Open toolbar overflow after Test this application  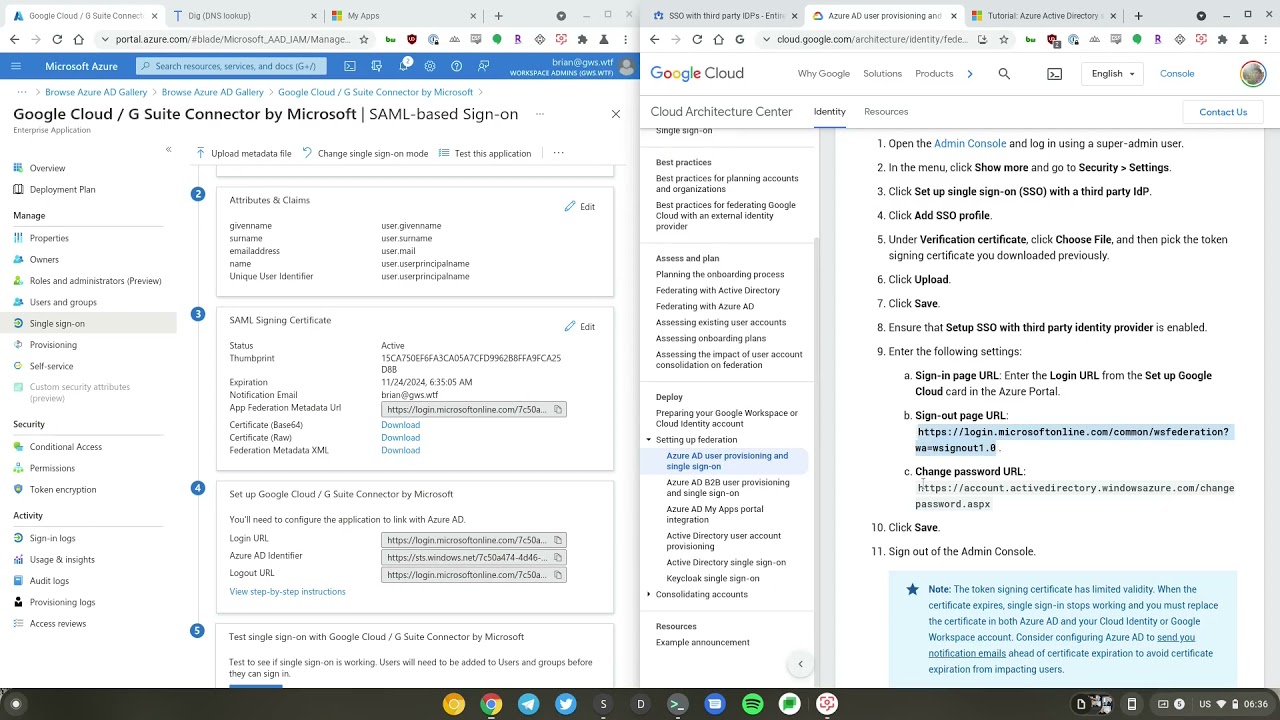click(558, 153)
